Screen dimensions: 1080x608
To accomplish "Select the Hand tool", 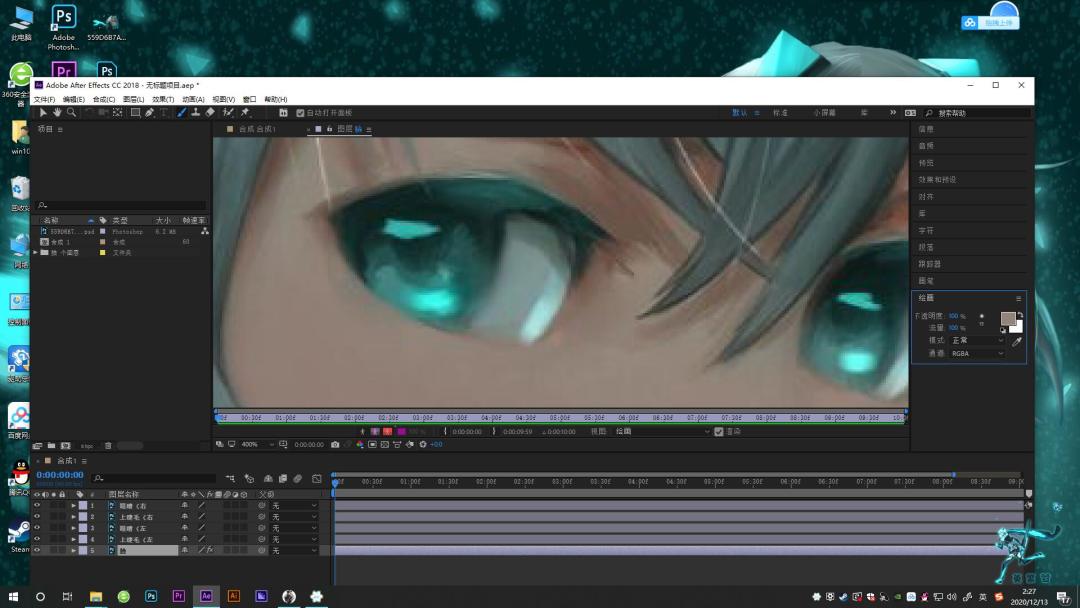I will (x=57, y=112).
